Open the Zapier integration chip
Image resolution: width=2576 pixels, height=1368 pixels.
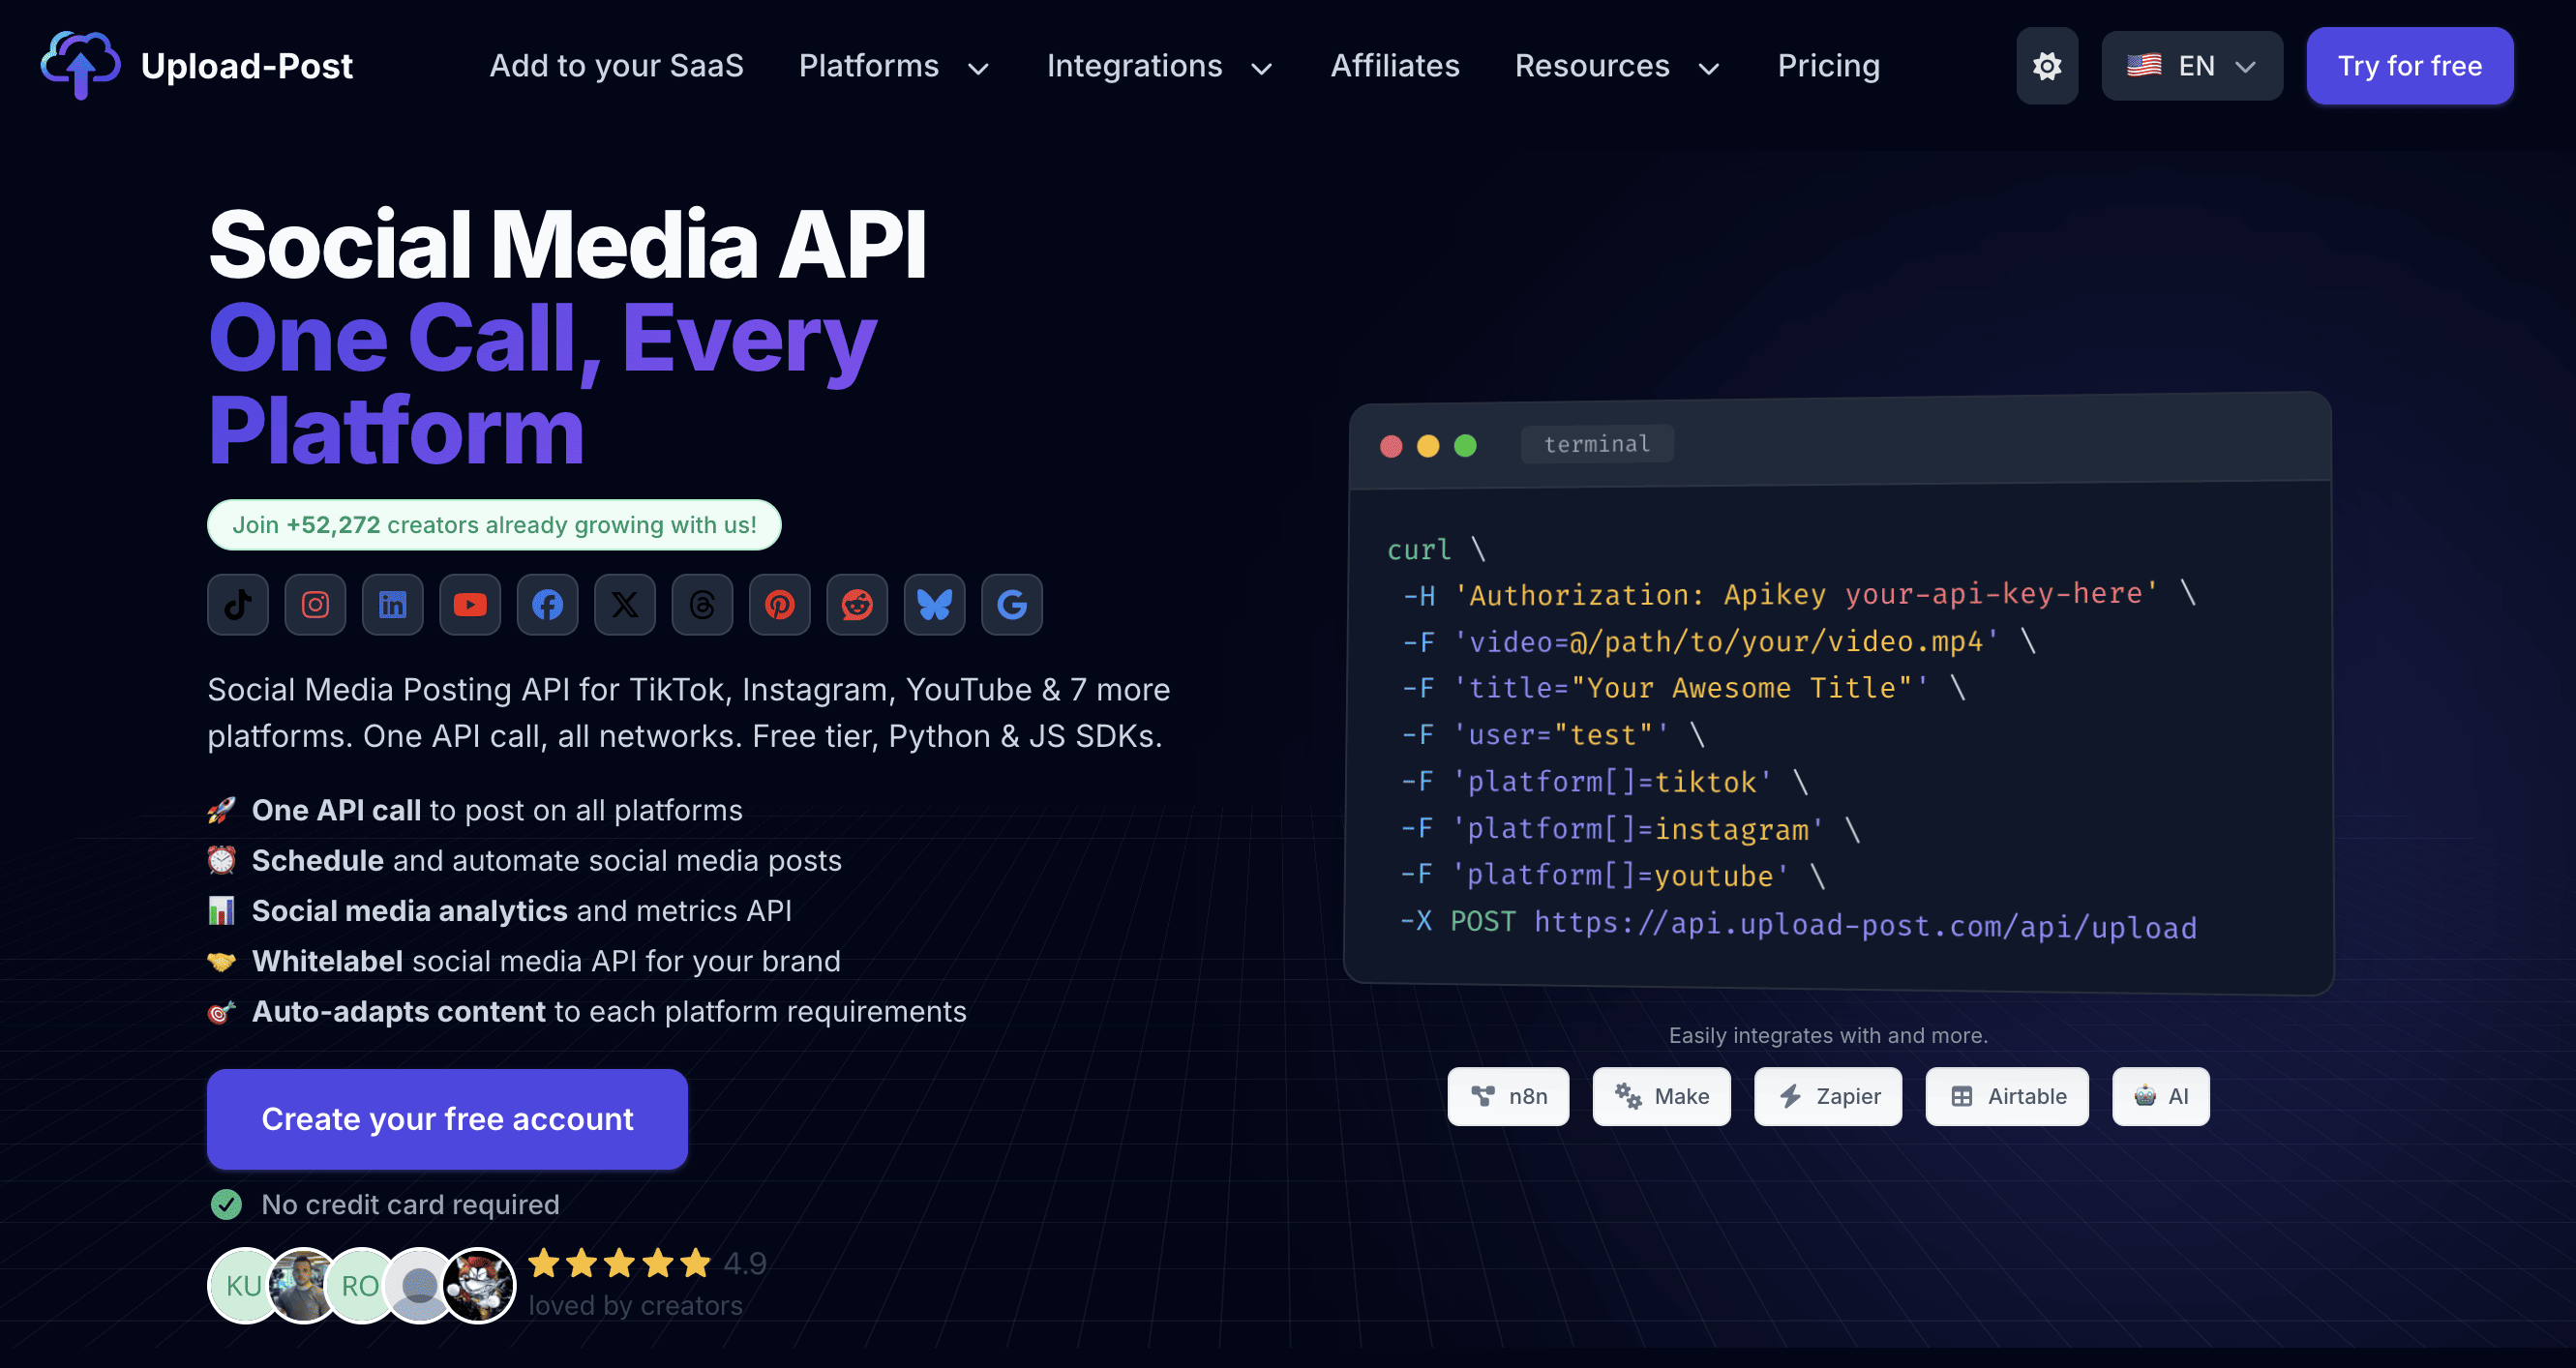(1828, 1096)
